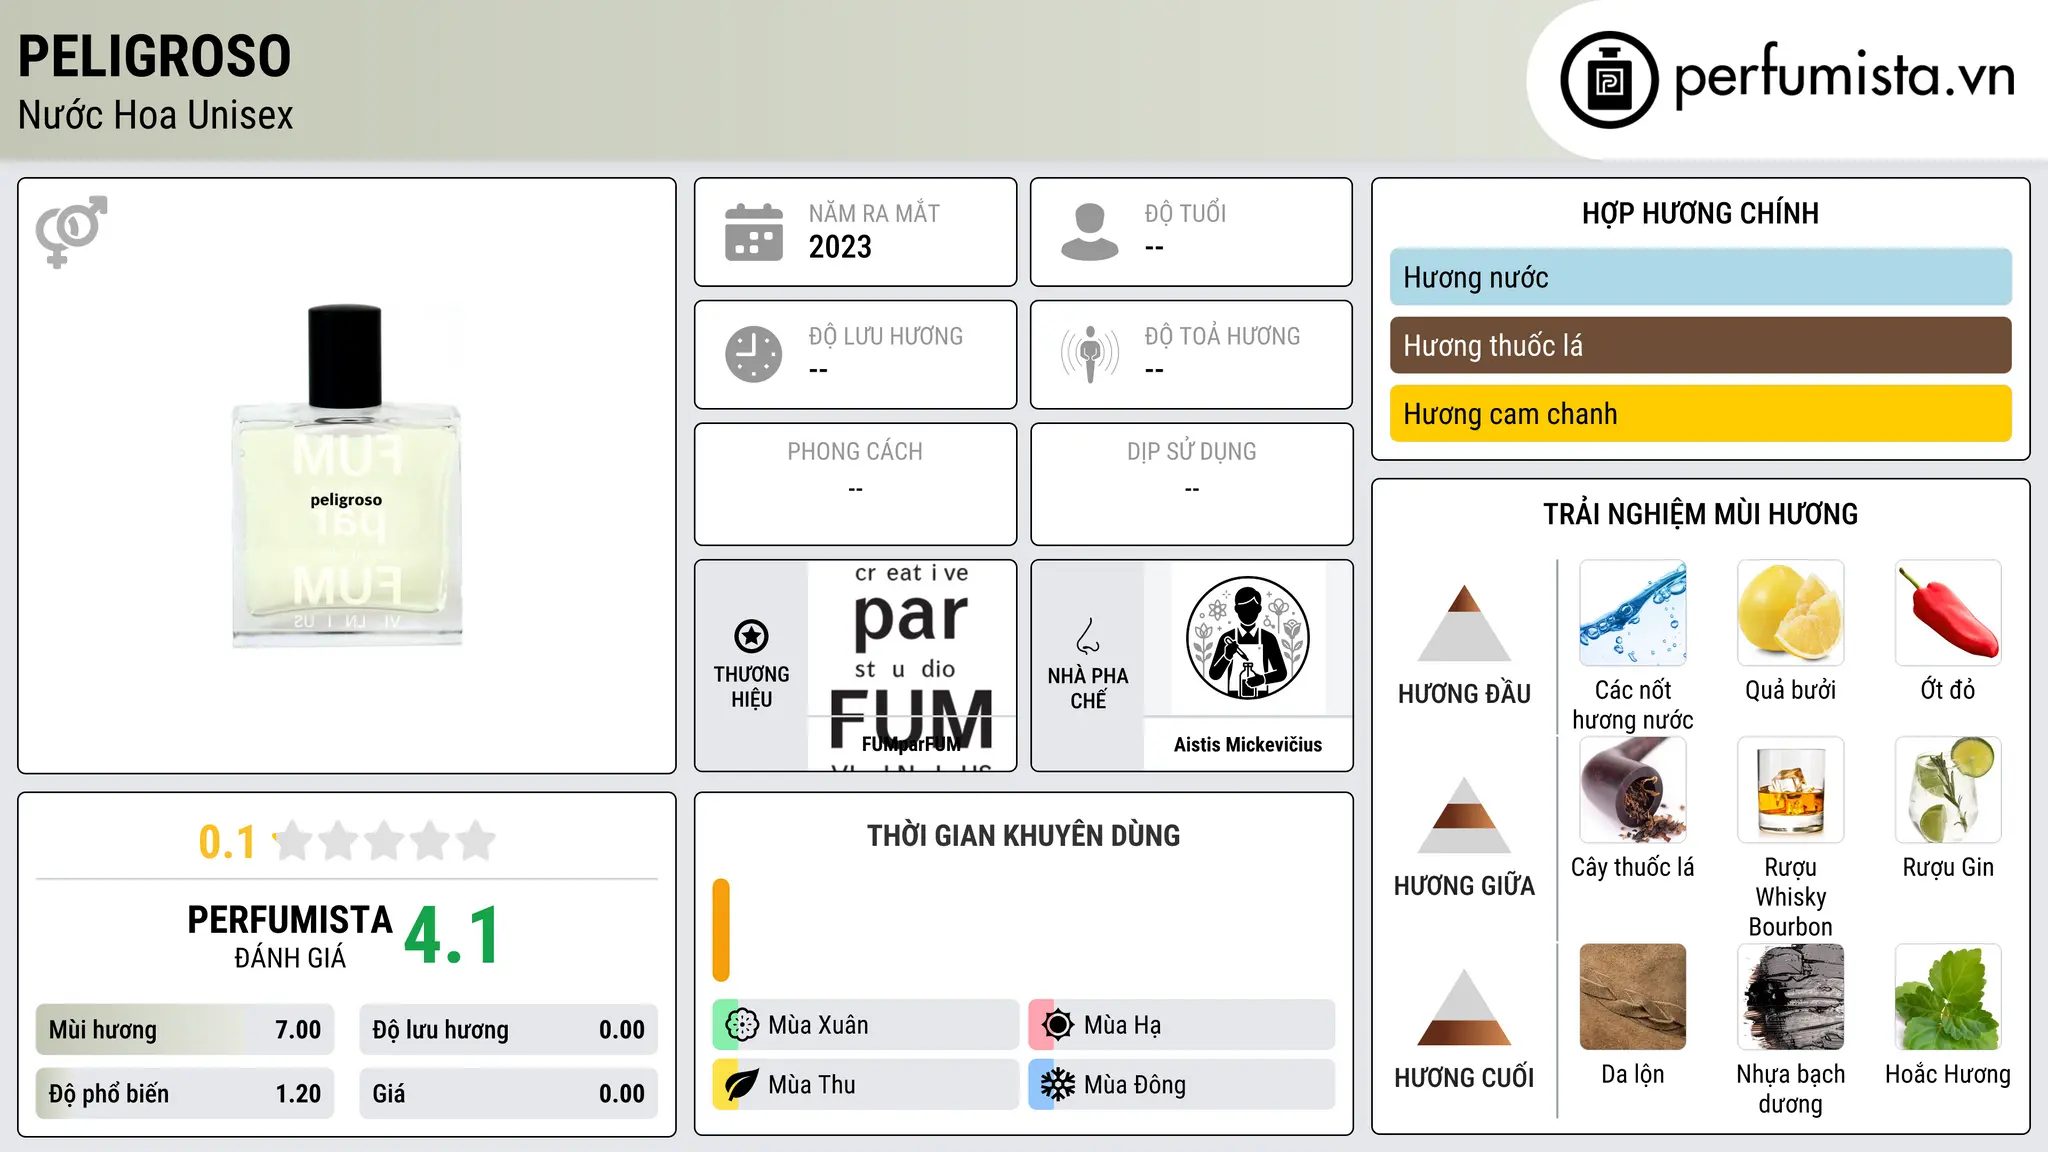The width and height of the screenshot is (2048, 1152).
Task: Select the Quả bưởi note image
Action: coord(1790,613)
